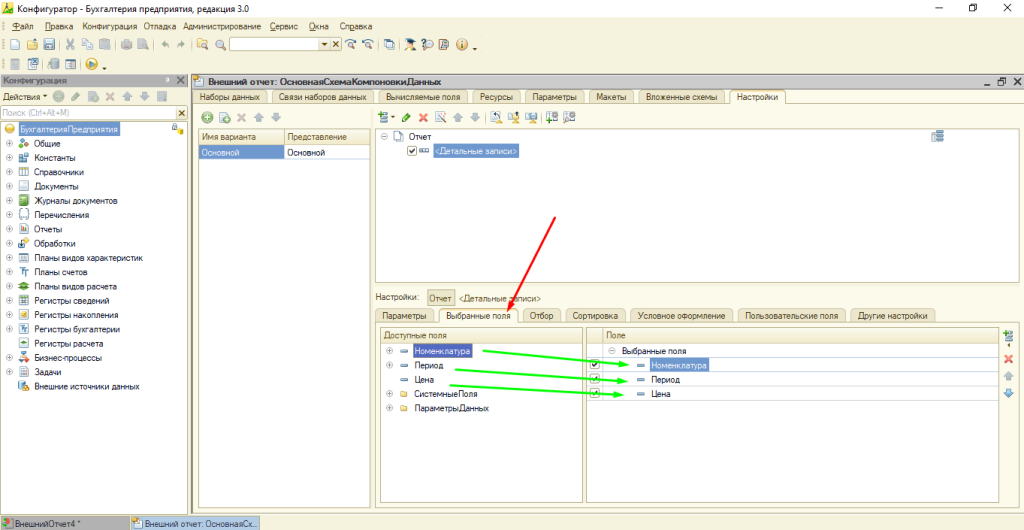This screenshot has height=530, width=1024.
Task: Click green plus to add report variant
Action: click(208, 117)
